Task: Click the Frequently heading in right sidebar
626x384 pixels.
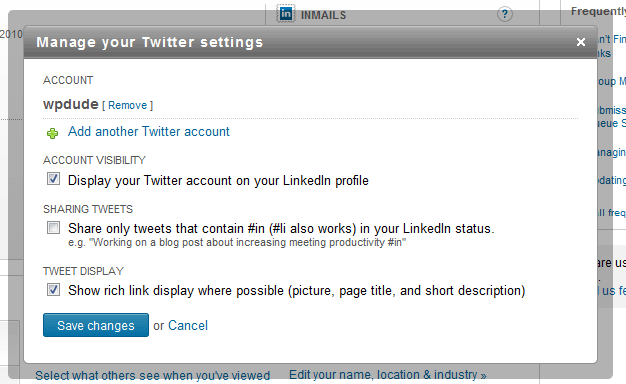Action: pos(598,11)
